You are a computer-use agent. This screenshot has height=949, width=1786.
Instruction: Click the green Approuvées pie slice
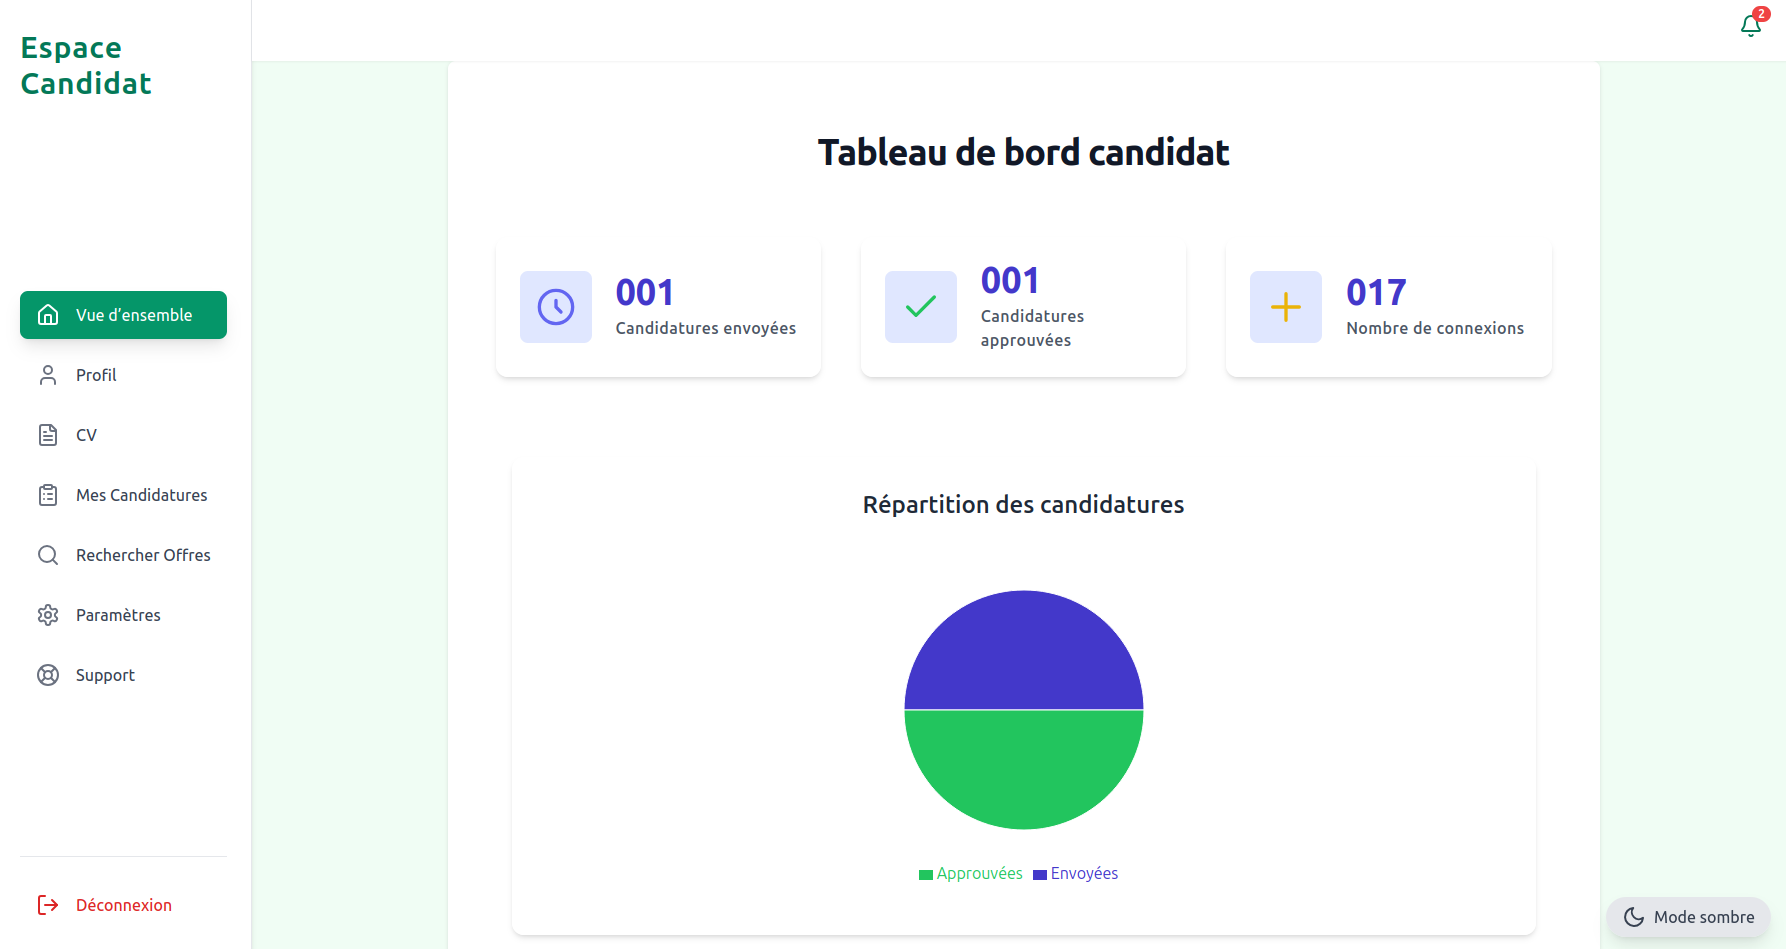(x=1023, y=770)
